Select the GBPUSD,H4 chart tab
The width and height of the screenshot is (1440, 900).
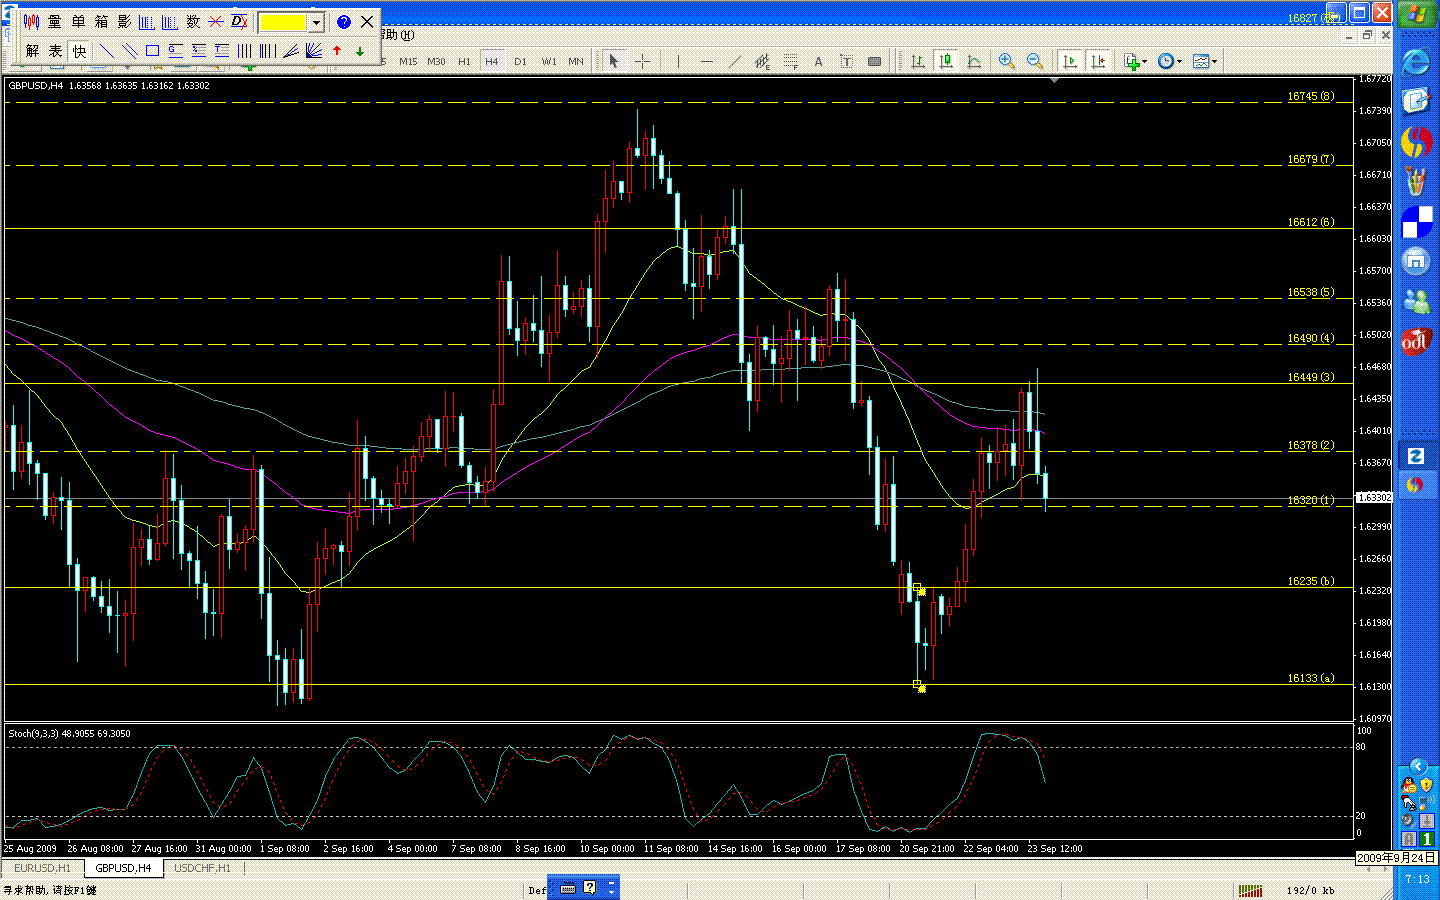tap(123, 868)
